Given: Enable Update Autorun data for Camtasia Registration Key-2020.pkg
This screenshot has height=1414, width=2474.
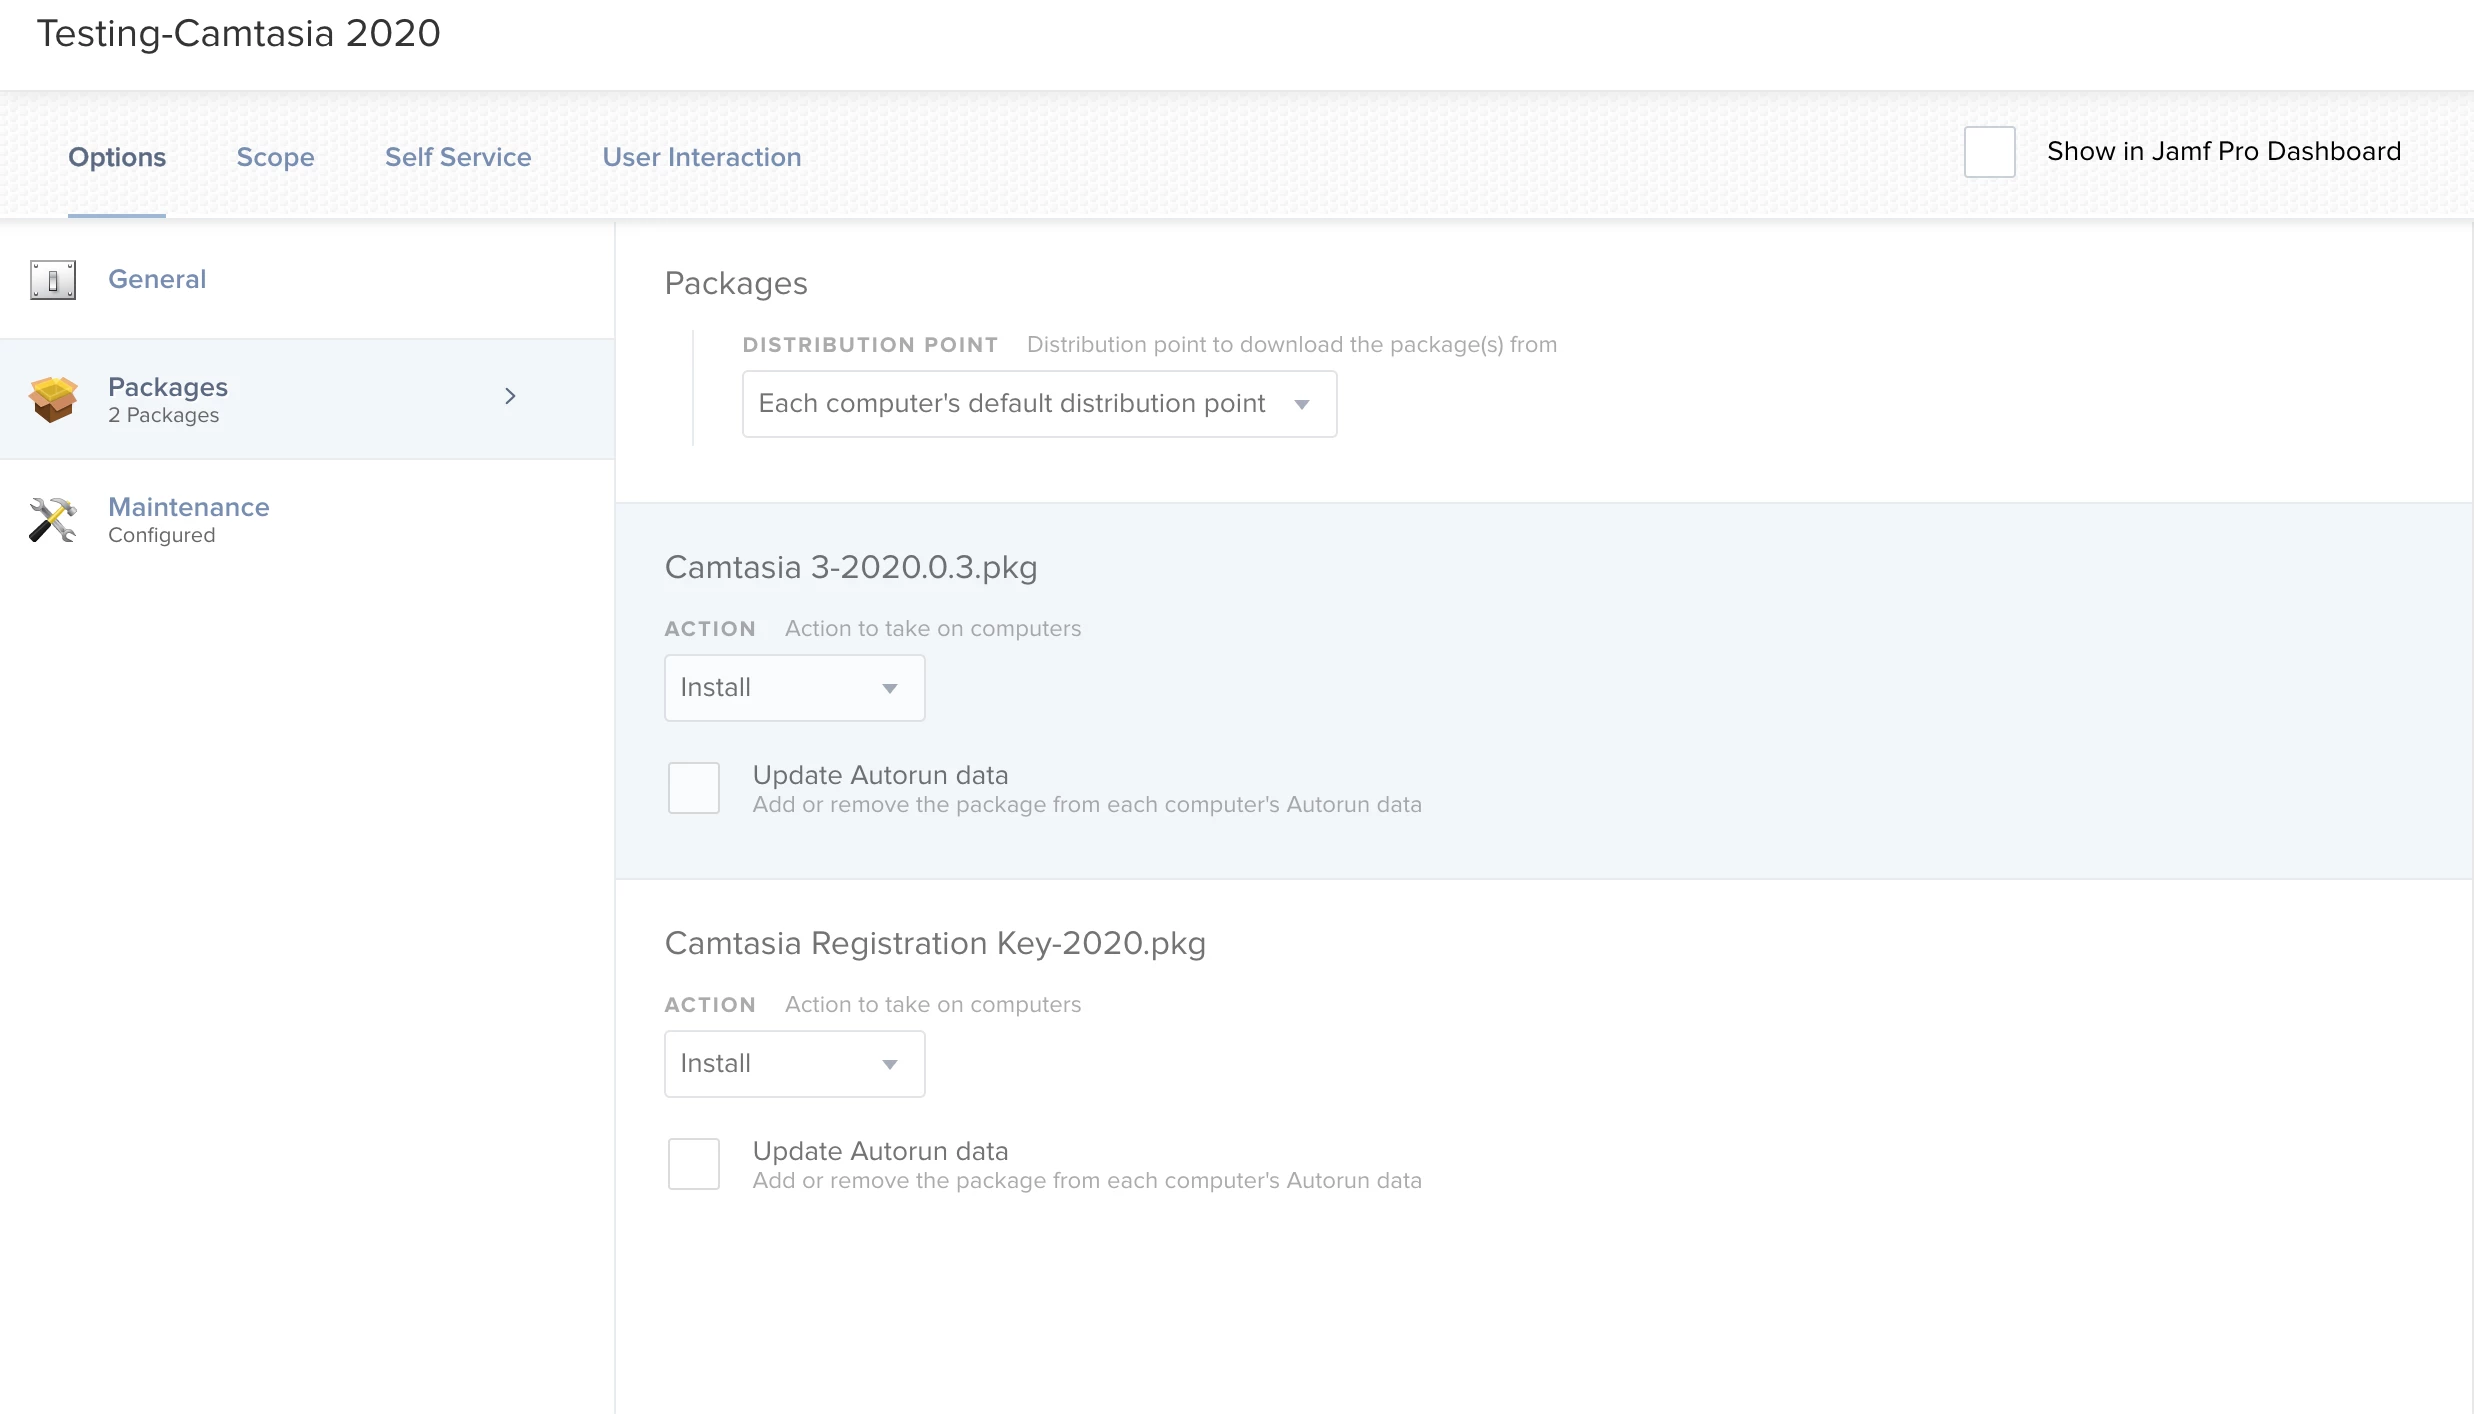Looking at the screenshot, I should pos(694,1164).
